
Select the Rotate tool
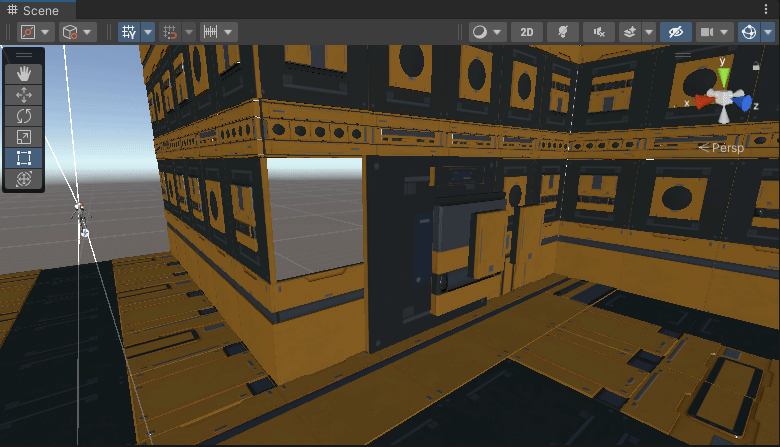(x=24, y=116)
